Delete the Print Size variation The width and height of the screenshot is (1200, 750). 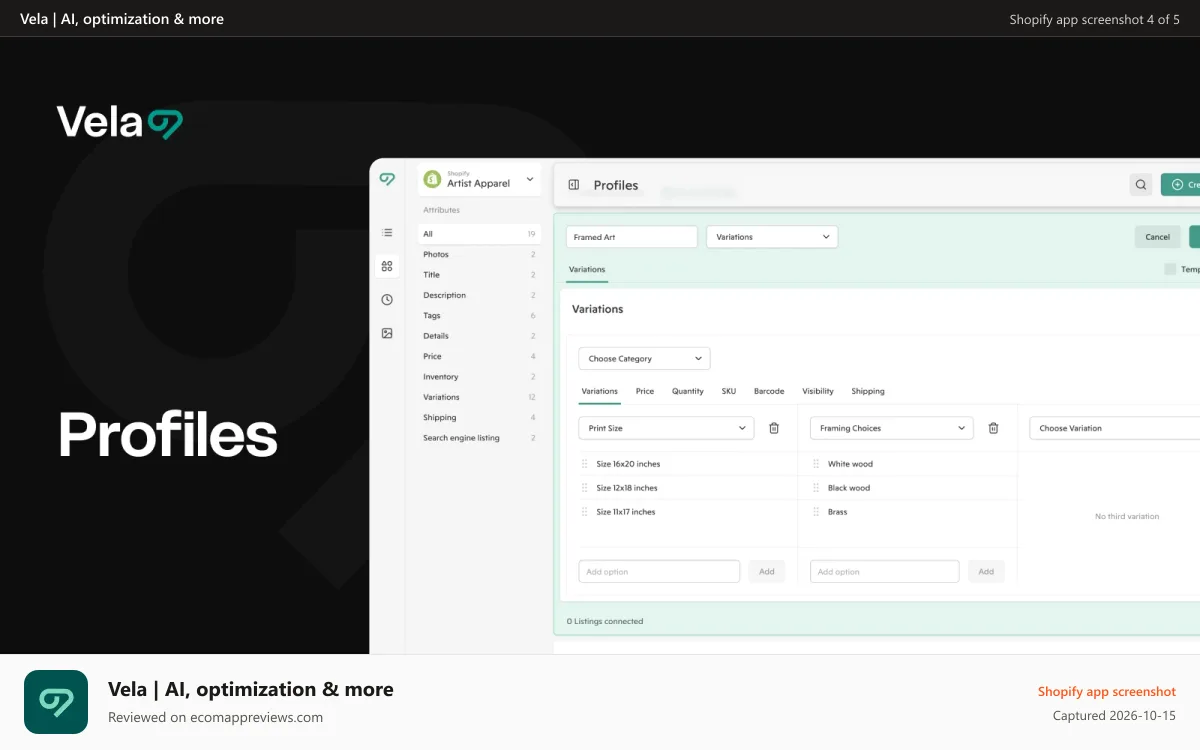pyautogui.click(x=774, y=428)
